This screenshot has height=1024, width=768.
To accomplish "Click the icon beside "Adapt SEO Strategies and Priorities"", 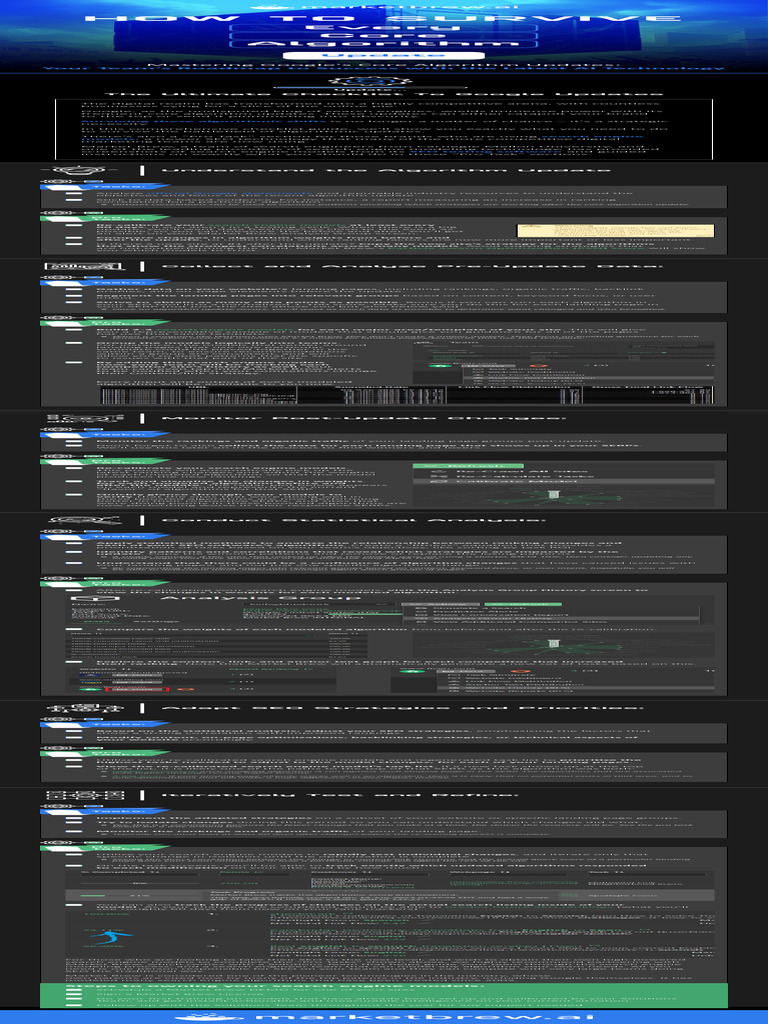I will click(85, 709).
